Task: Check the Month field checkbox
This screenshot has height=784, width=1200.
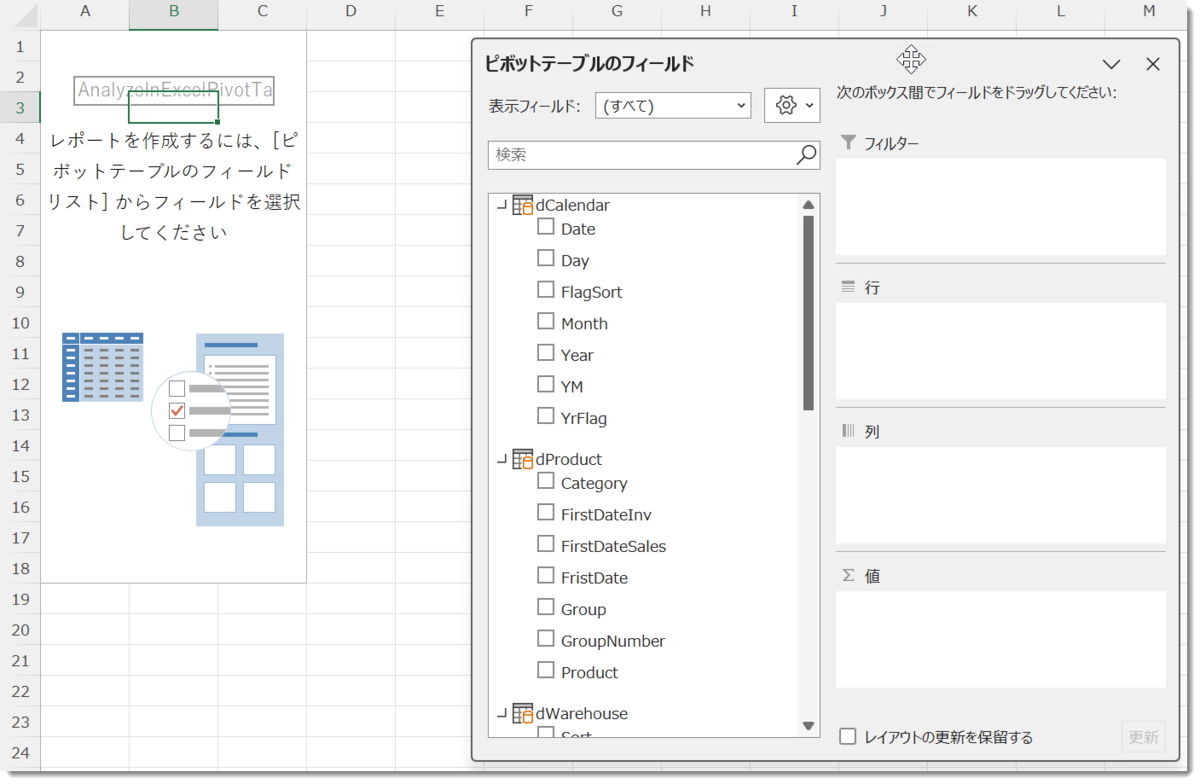Action: (545, 322)
